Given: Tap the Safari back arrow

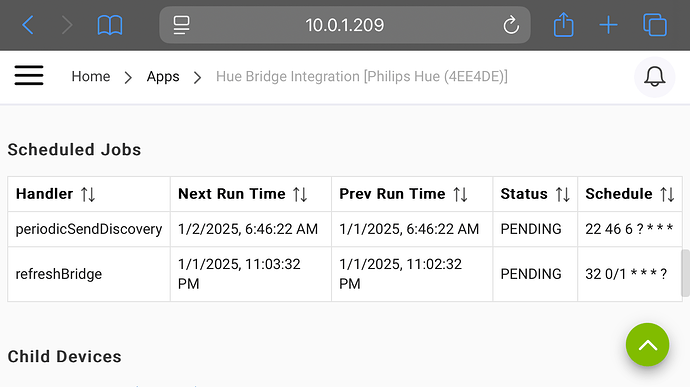Looking at the screenshot, I should 28,25.
